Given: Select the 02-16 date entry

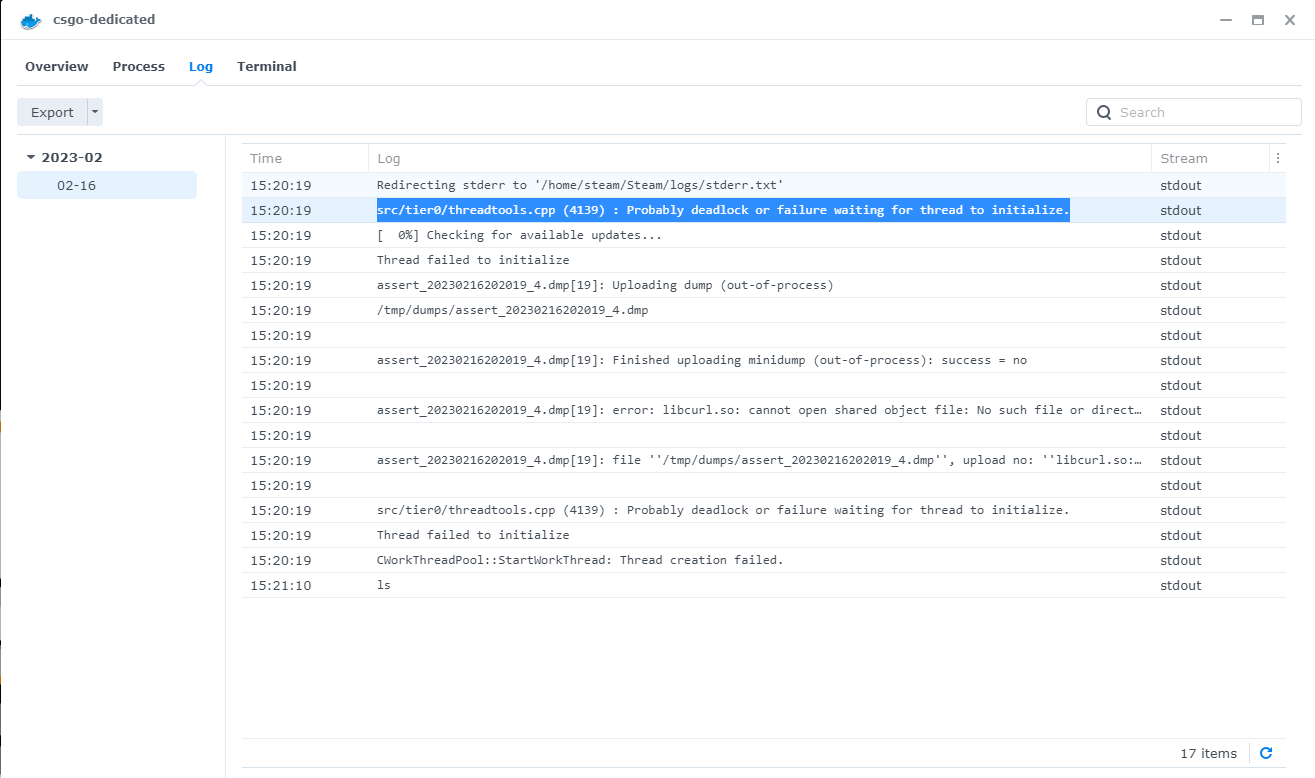Looking at the screenshot, I should [106, 185].
